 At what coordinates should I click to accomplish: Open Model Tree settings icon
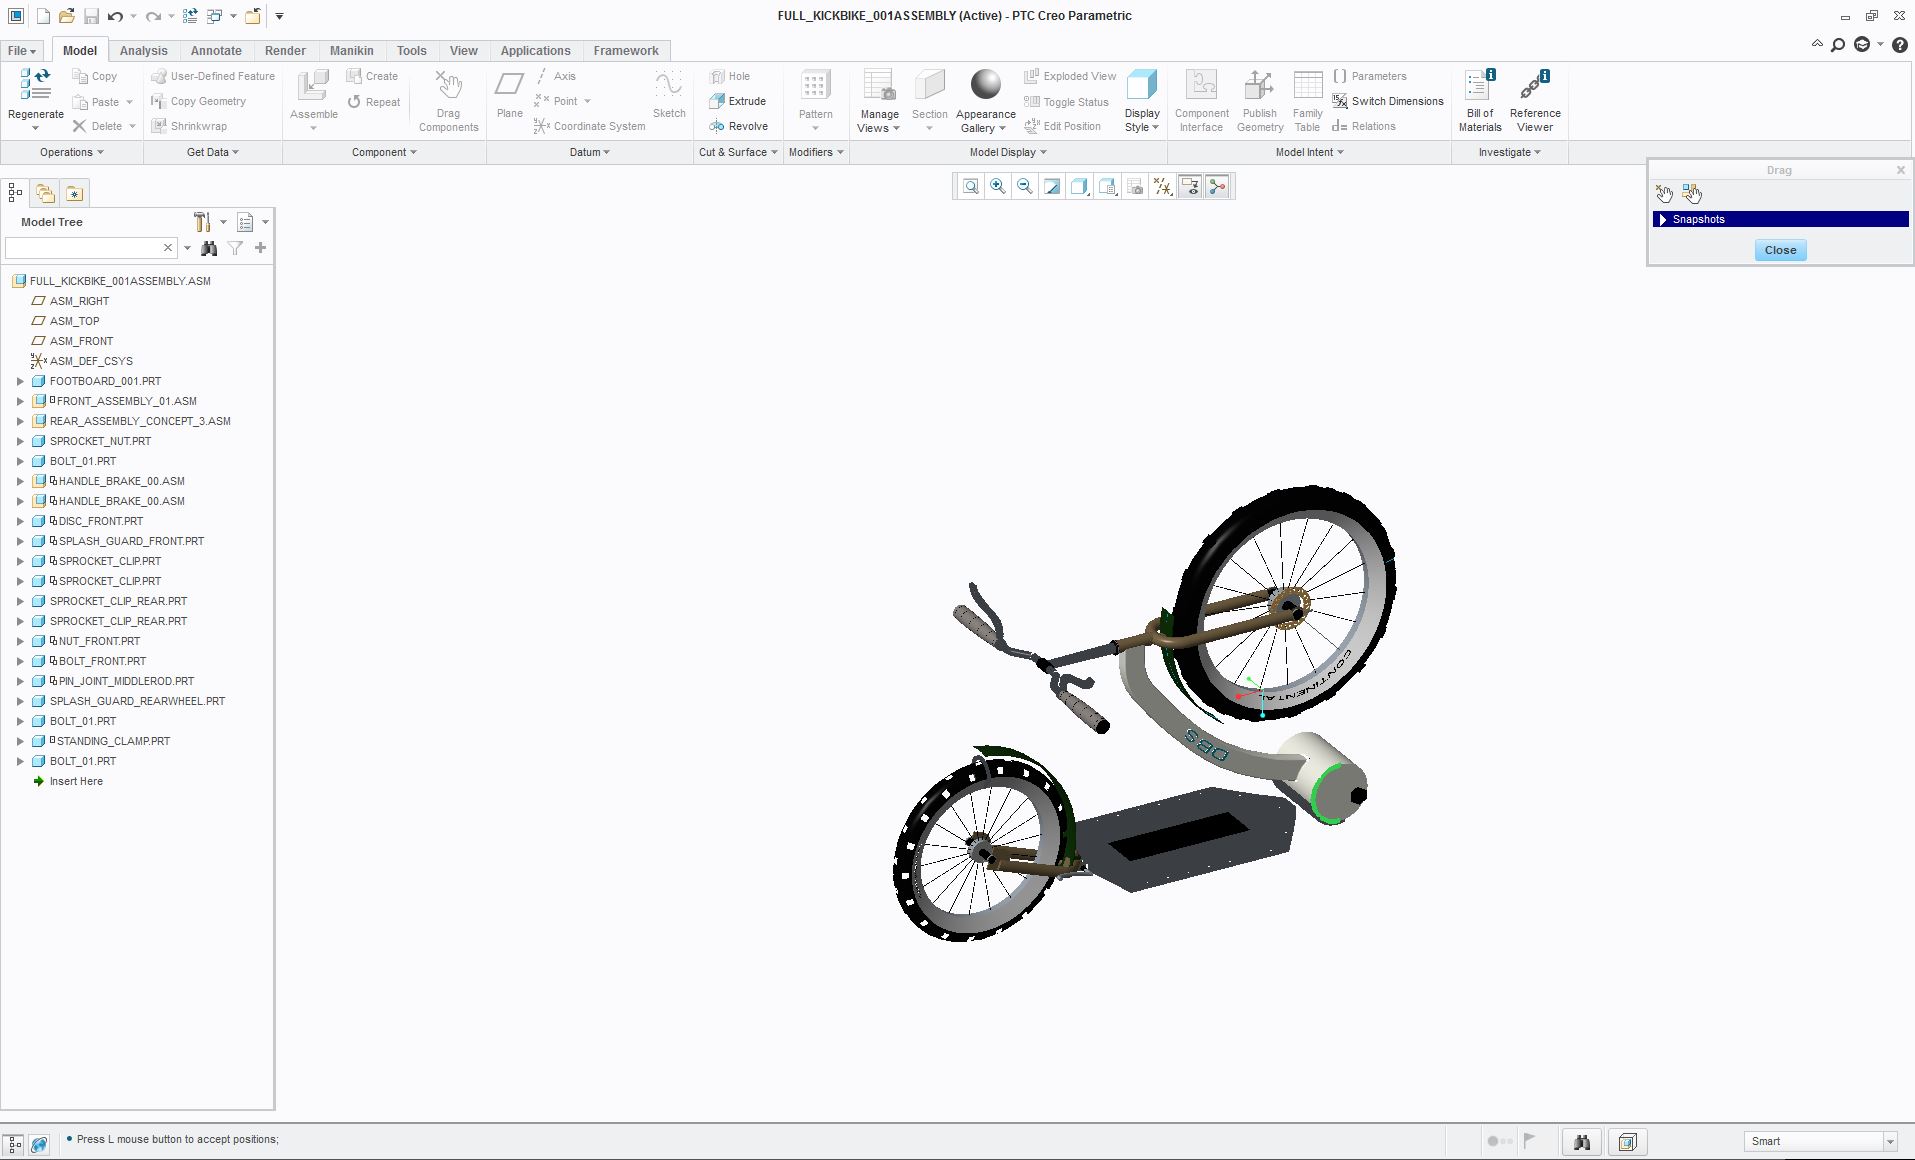coord(203,222)
